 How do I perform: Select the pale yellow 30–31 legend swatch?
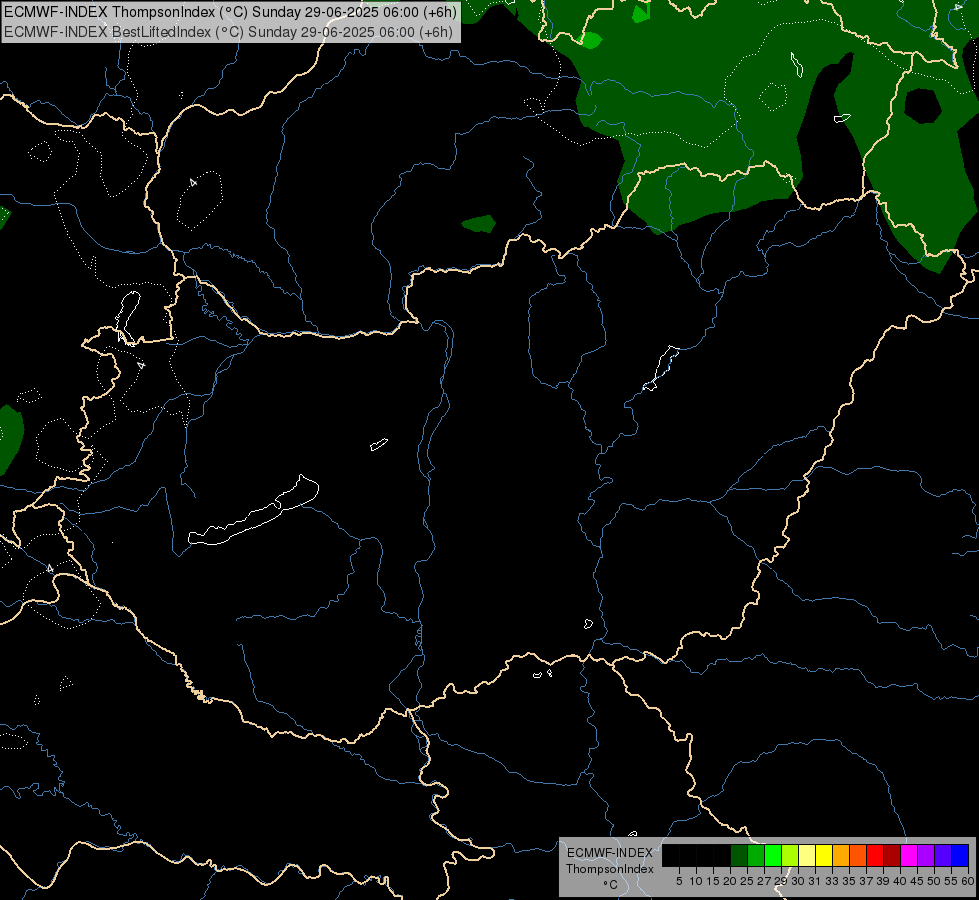pyautogui.click(x=807, y=855)
